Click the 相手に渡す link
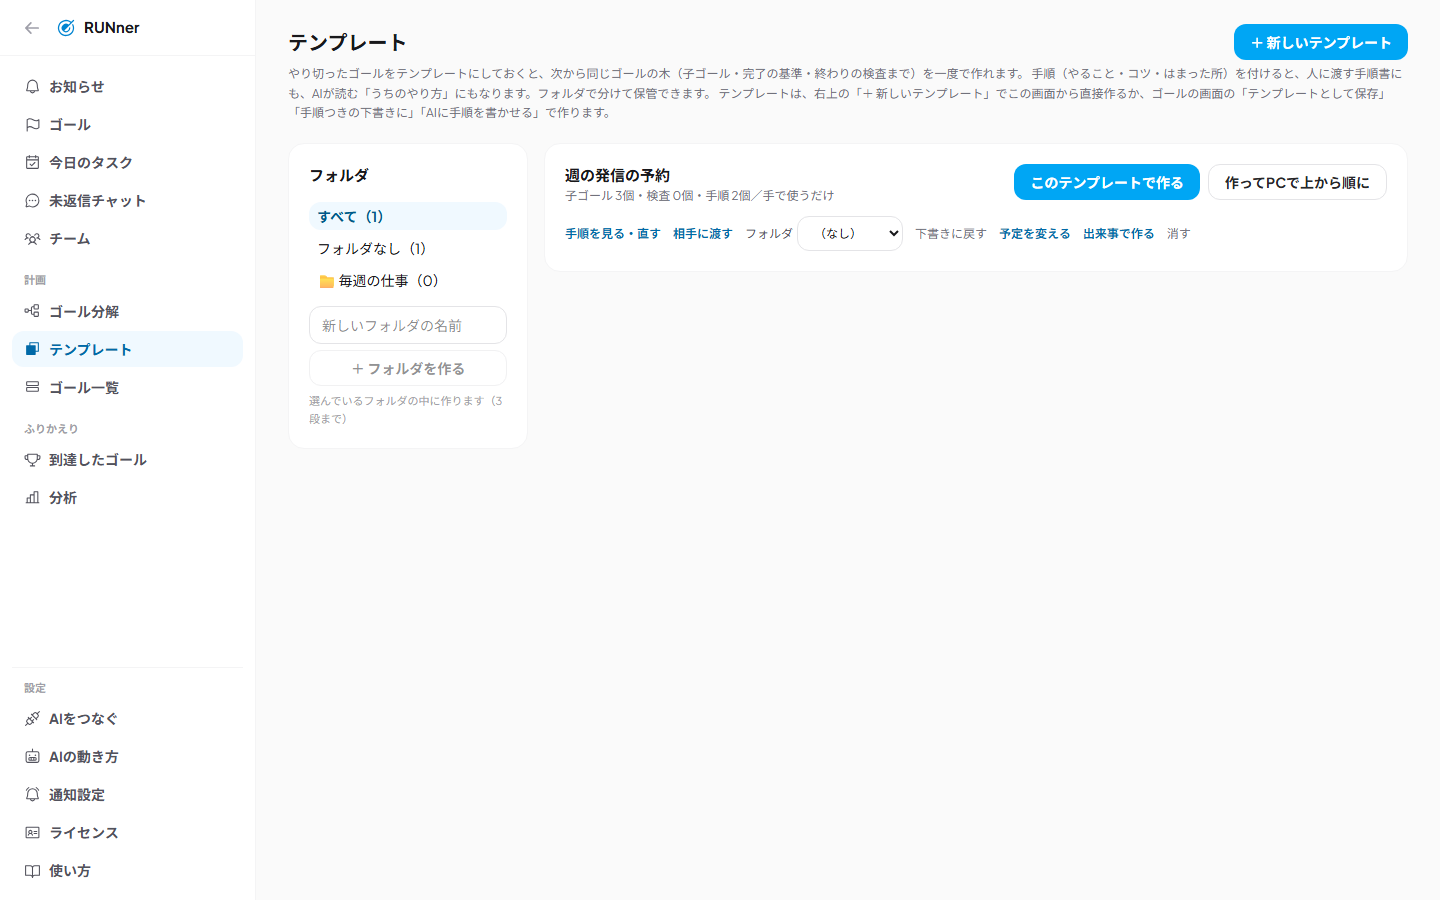This screenshot has width=1440, height=900. click(703, 234)
